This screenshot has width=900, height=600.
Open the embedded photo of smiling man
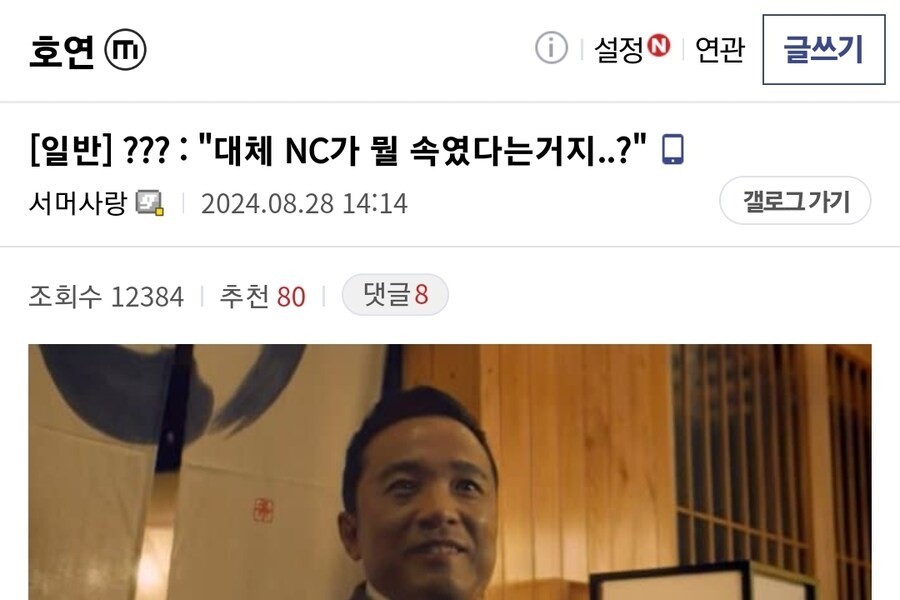click(x=450, y=472)
